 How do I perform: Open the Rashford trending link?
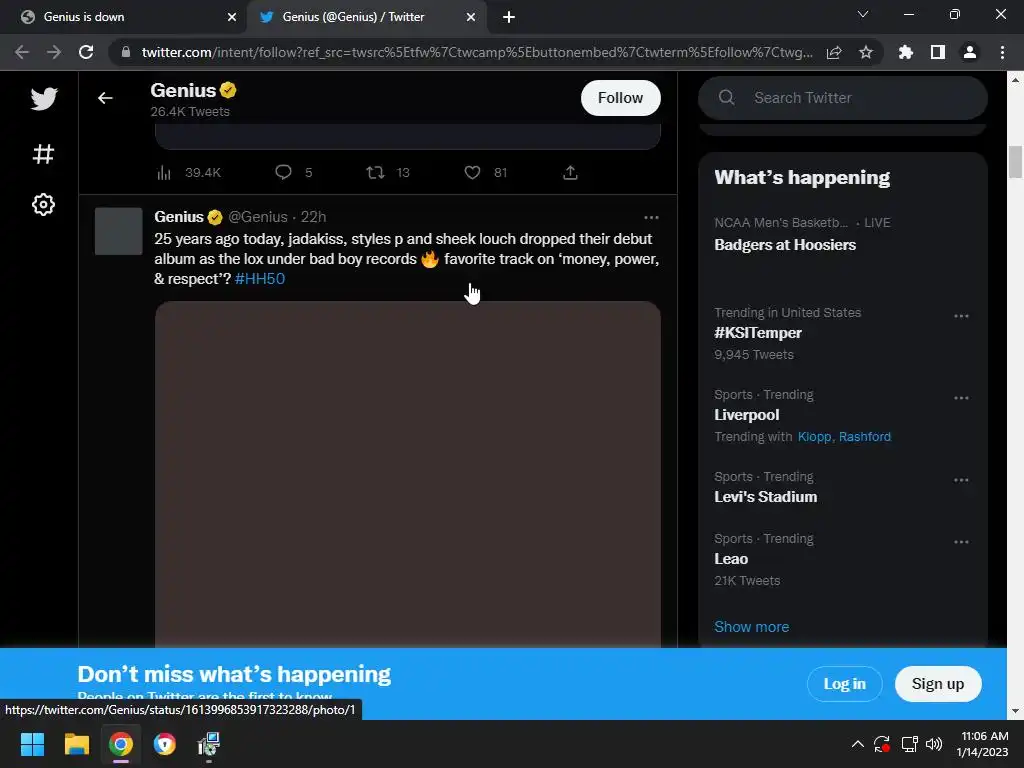(865, 436)
